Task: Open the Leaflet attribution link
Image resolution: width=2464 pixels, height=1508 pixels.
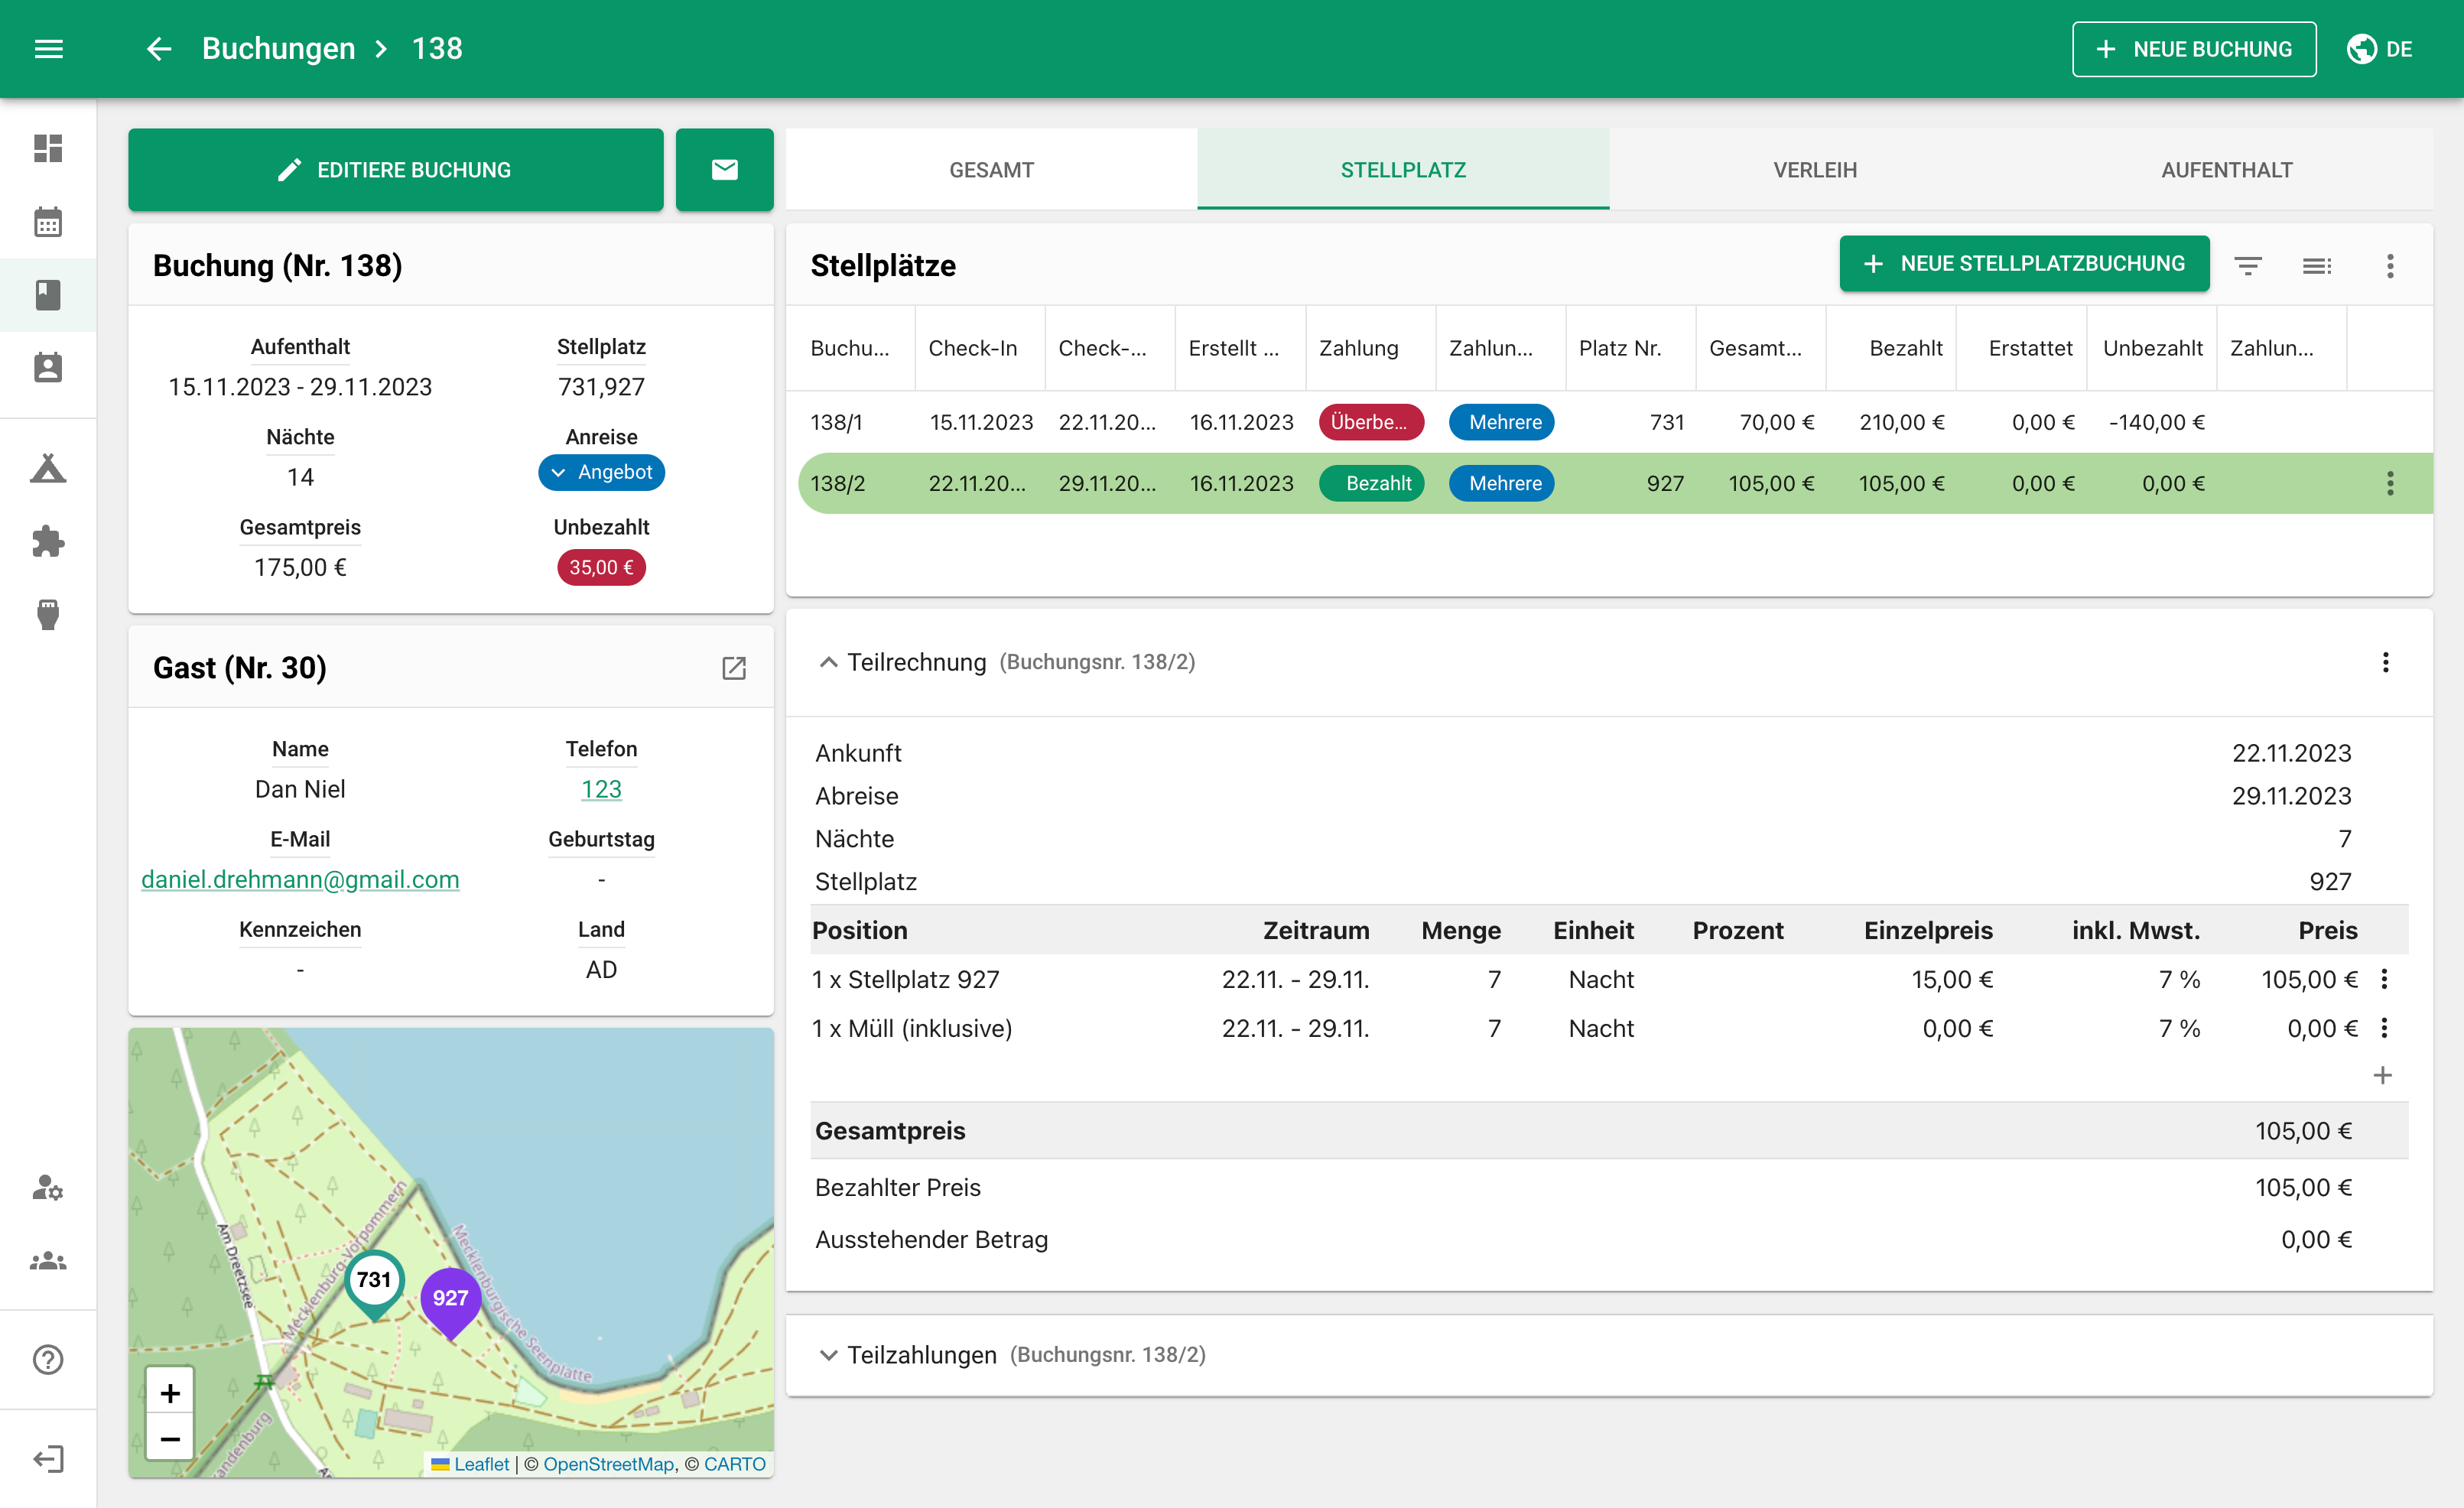Action: pyautogui.click(x=480, y=1464)
